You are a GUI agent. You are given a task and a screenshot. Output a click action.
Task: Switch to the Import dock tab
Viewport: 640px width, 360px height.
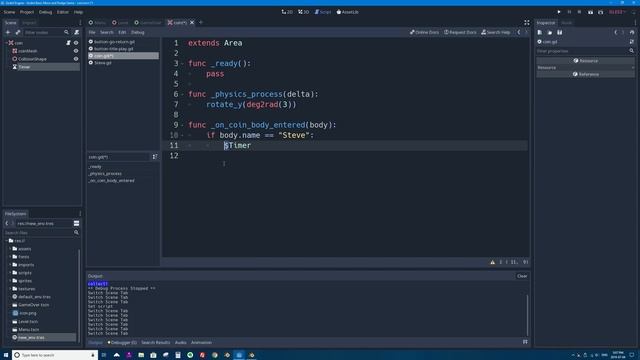click(29, 23)
